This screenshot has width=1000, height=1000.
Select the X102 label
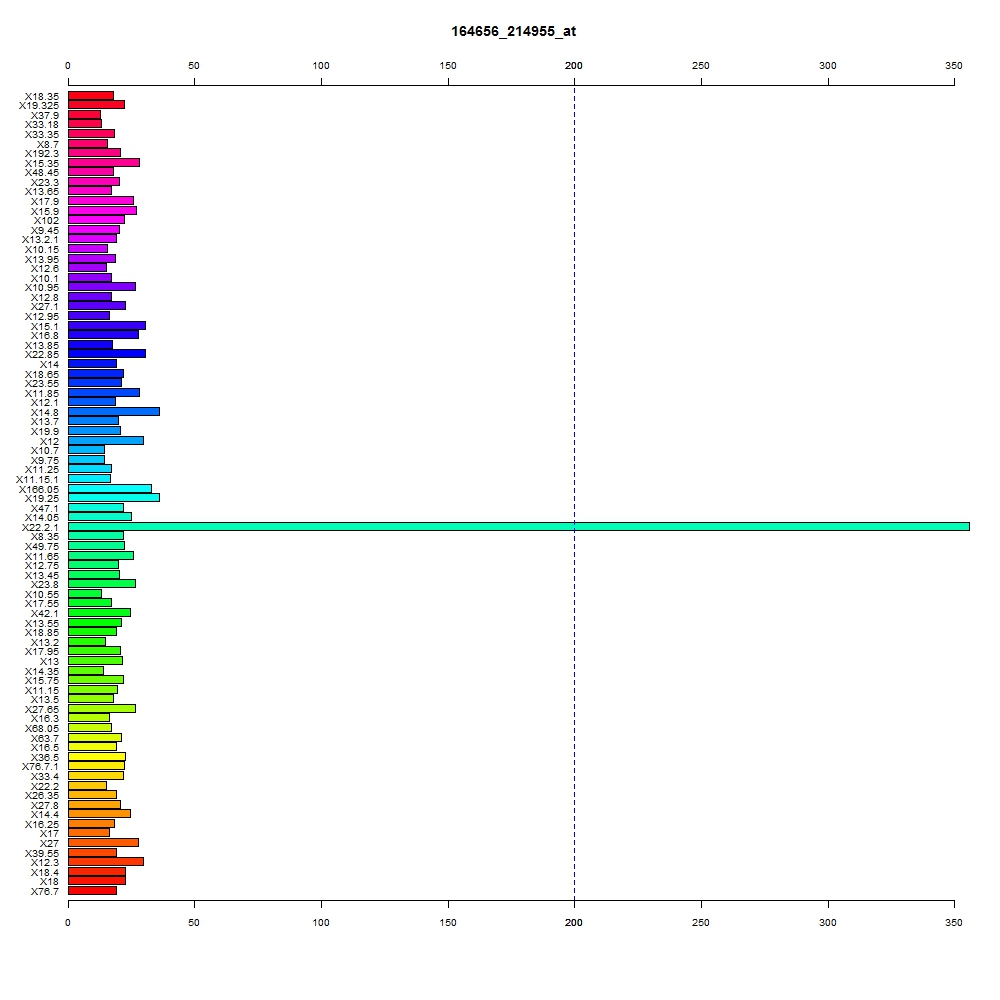[x=47, y=221]
